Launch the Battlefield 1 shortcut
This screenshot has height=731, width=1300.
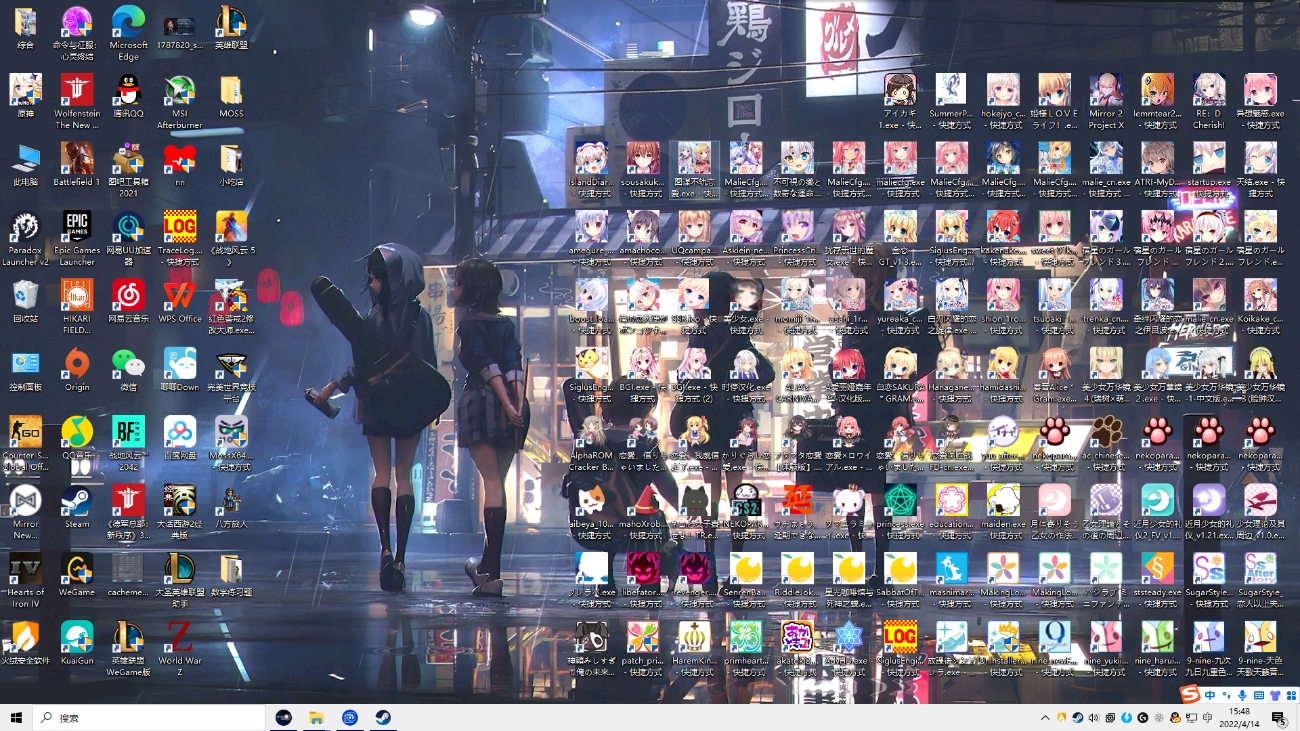click(77, 165)
